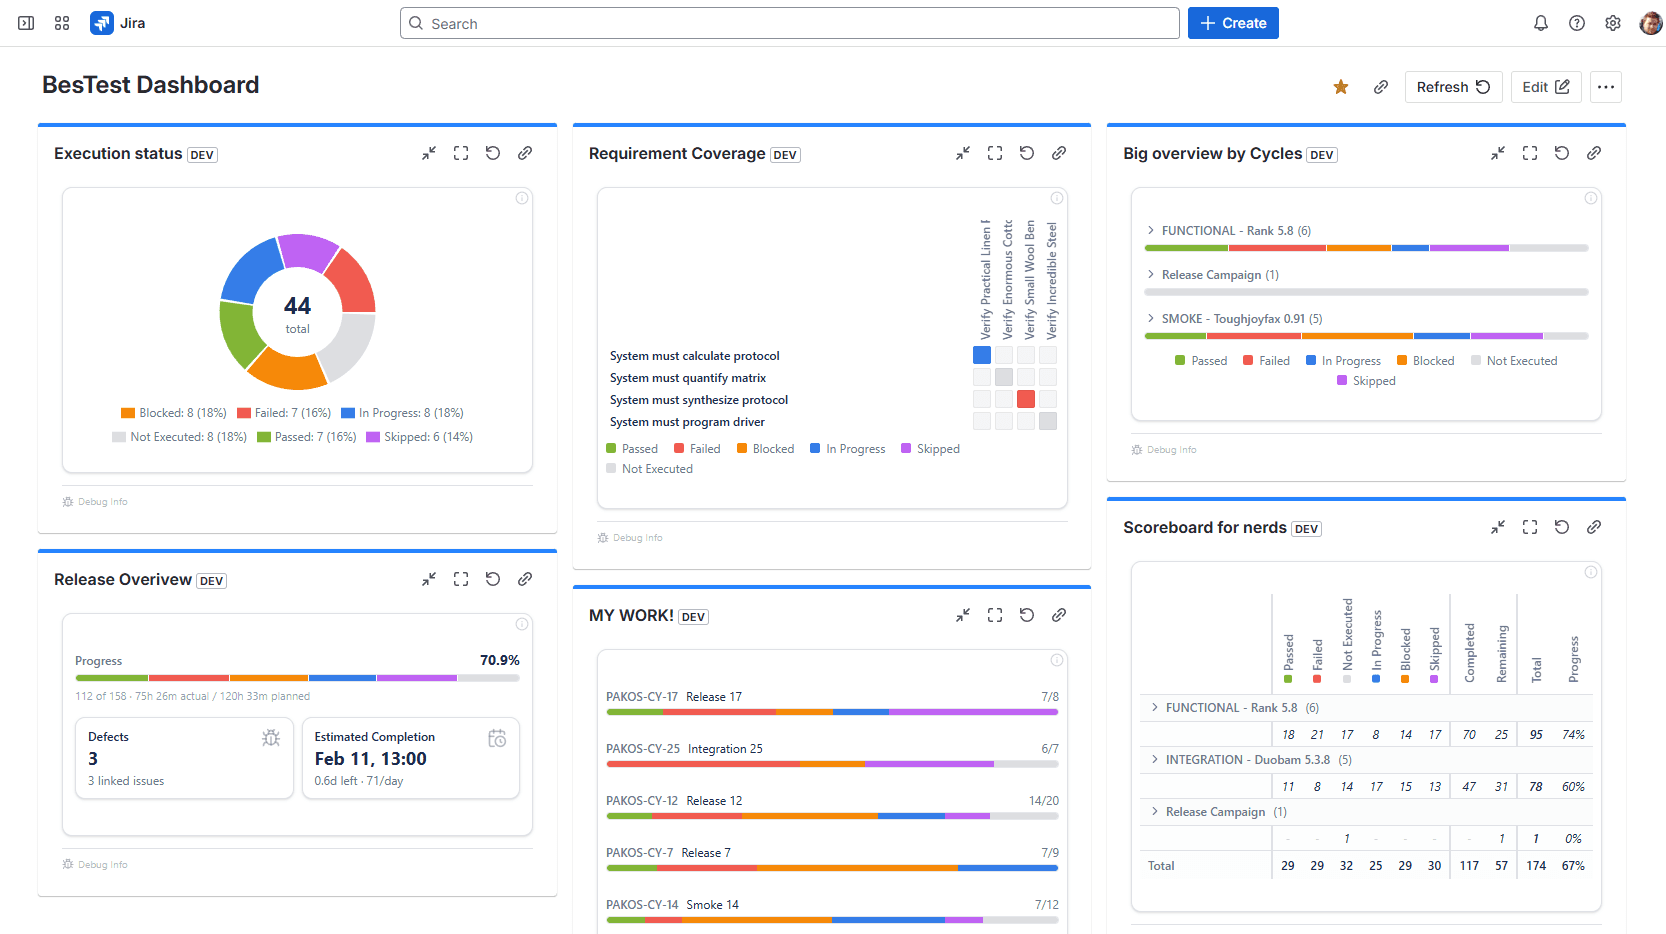Star the BesTest Dashboard as favorite
This screenshot has height=934, width=1666.
click(x=1340, y=86)
